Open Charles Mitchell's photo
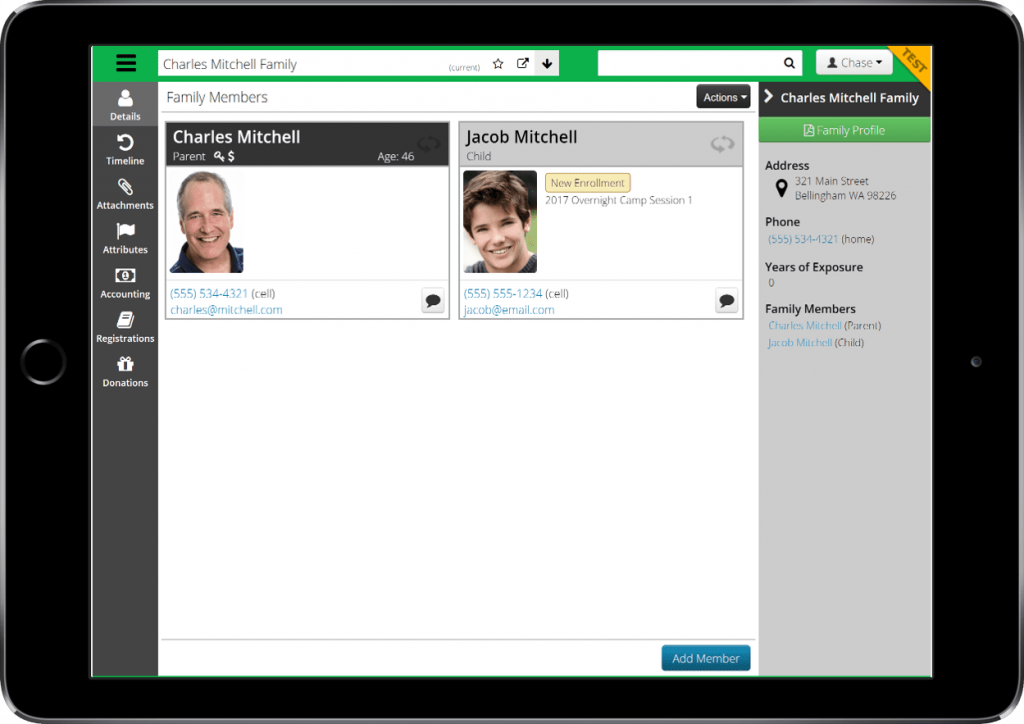1024x724 pixels. [x=206, y=222]
